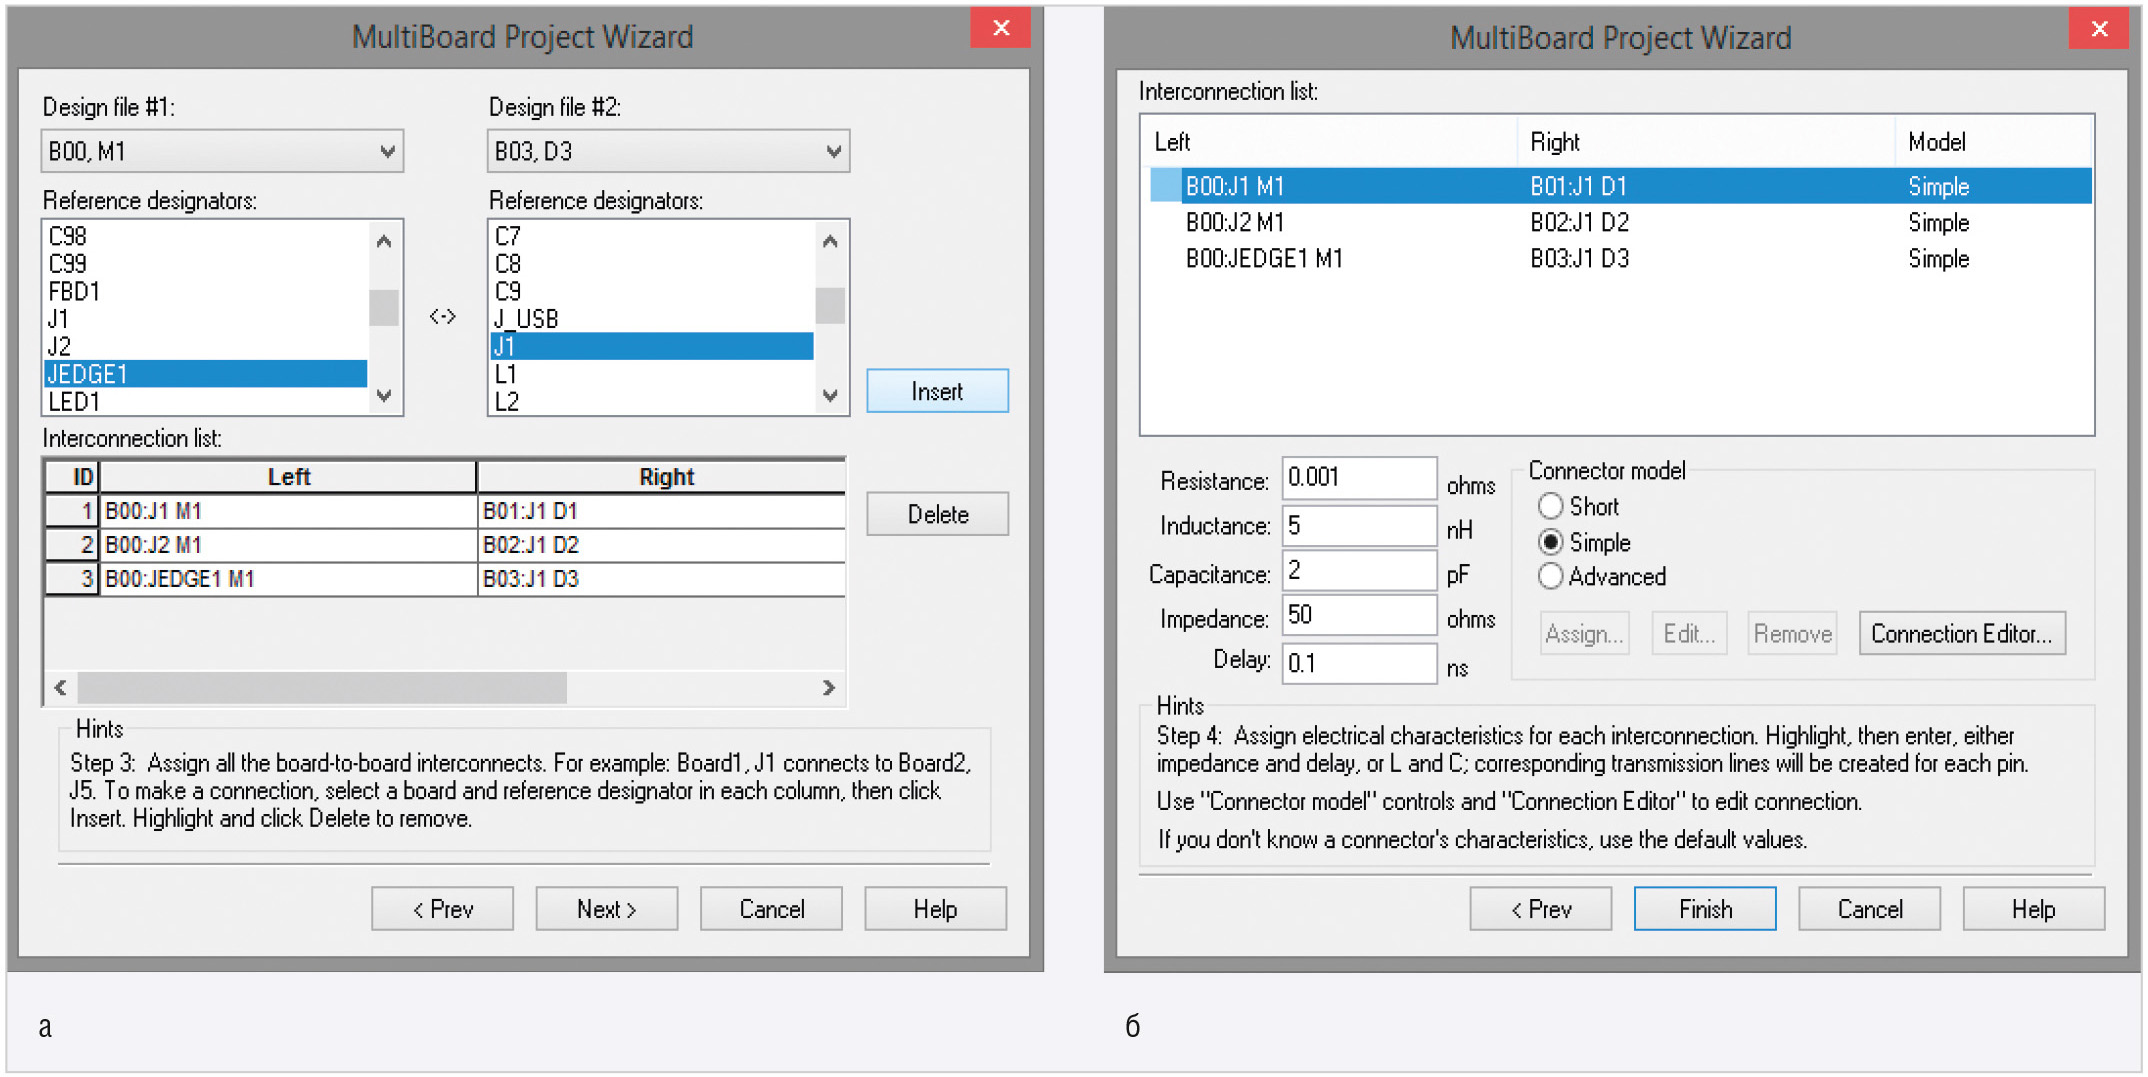The image size is (2148, 1077).
Task: Select the Short connector model option
Action: coord(1550,507)
